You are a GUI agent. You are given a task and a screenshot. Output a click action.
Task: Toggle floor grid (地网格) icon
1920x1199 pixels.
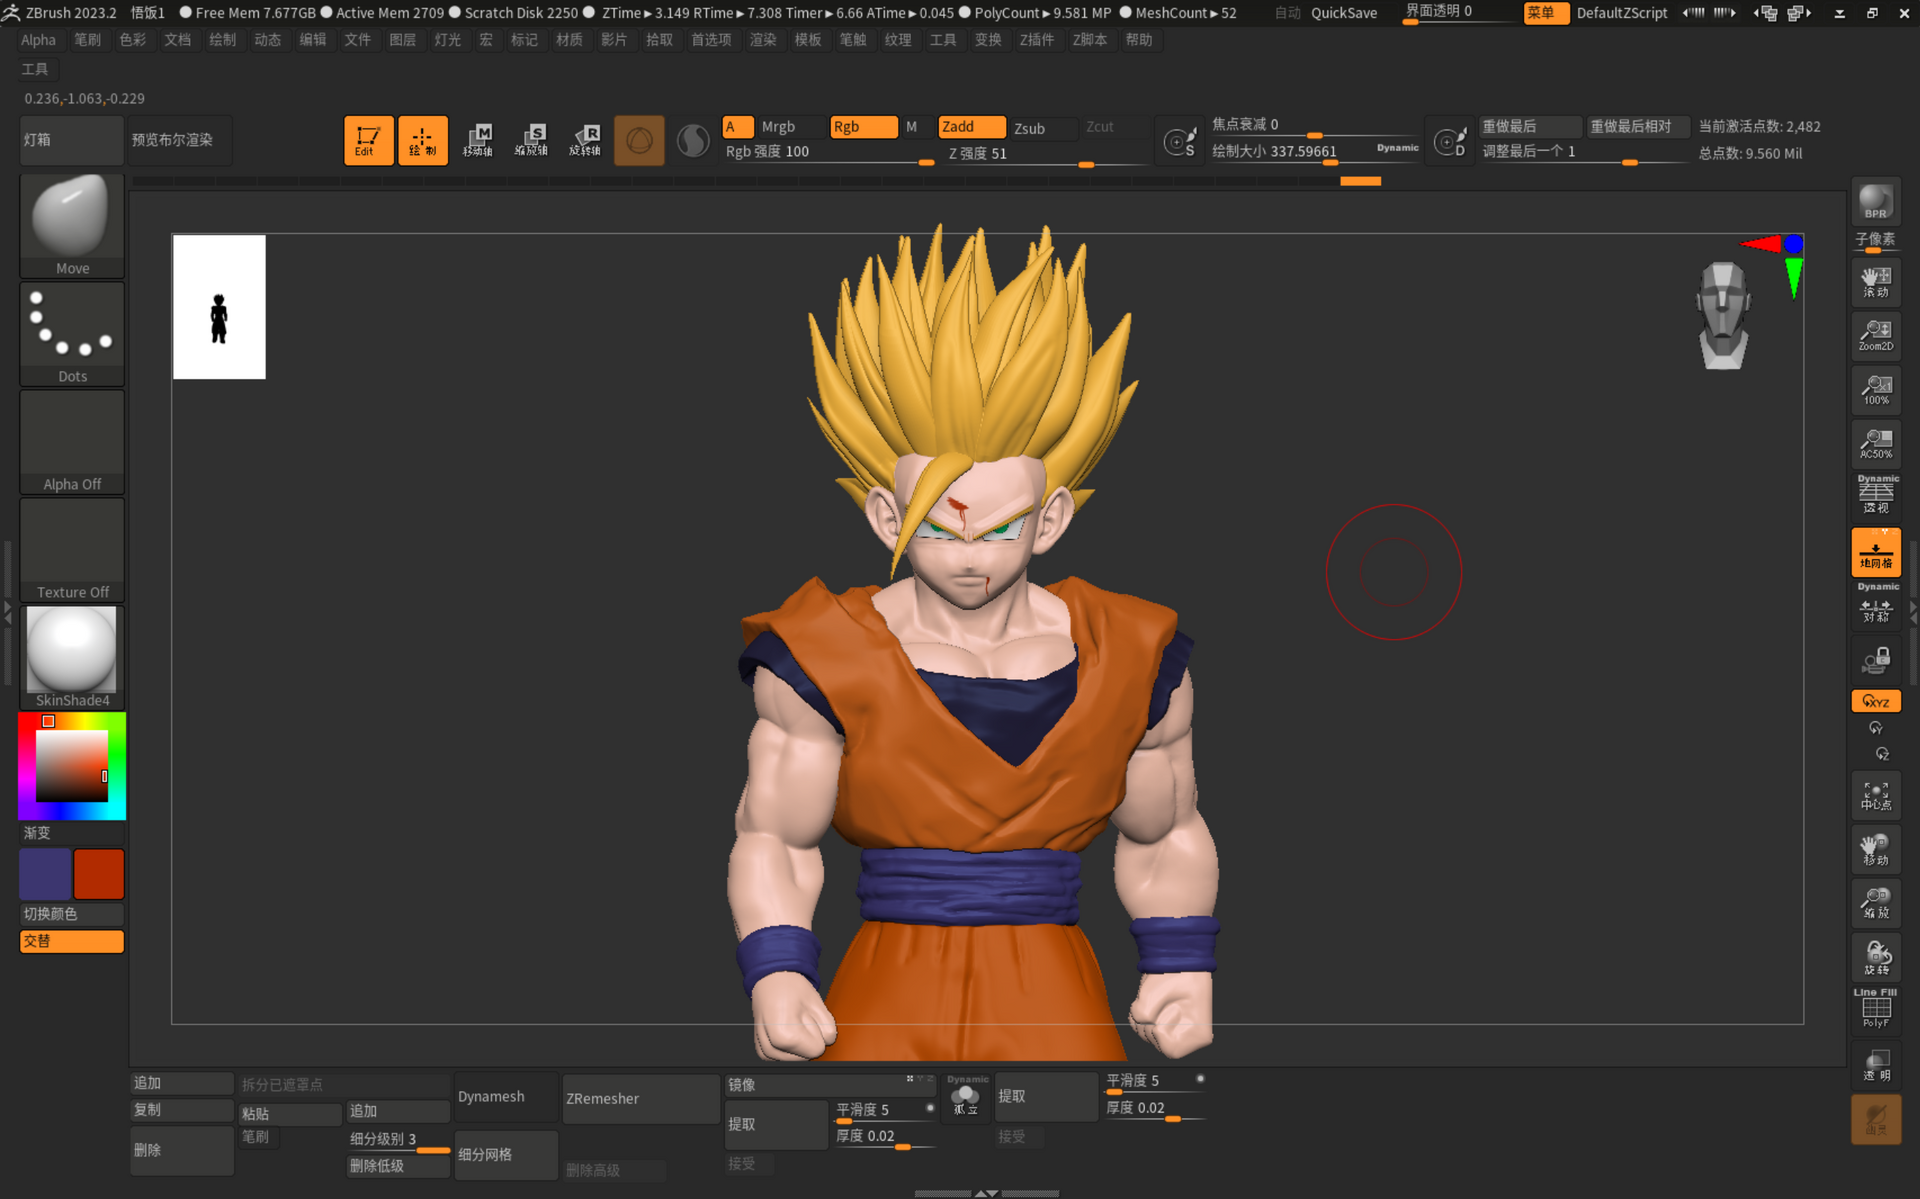1876,552
